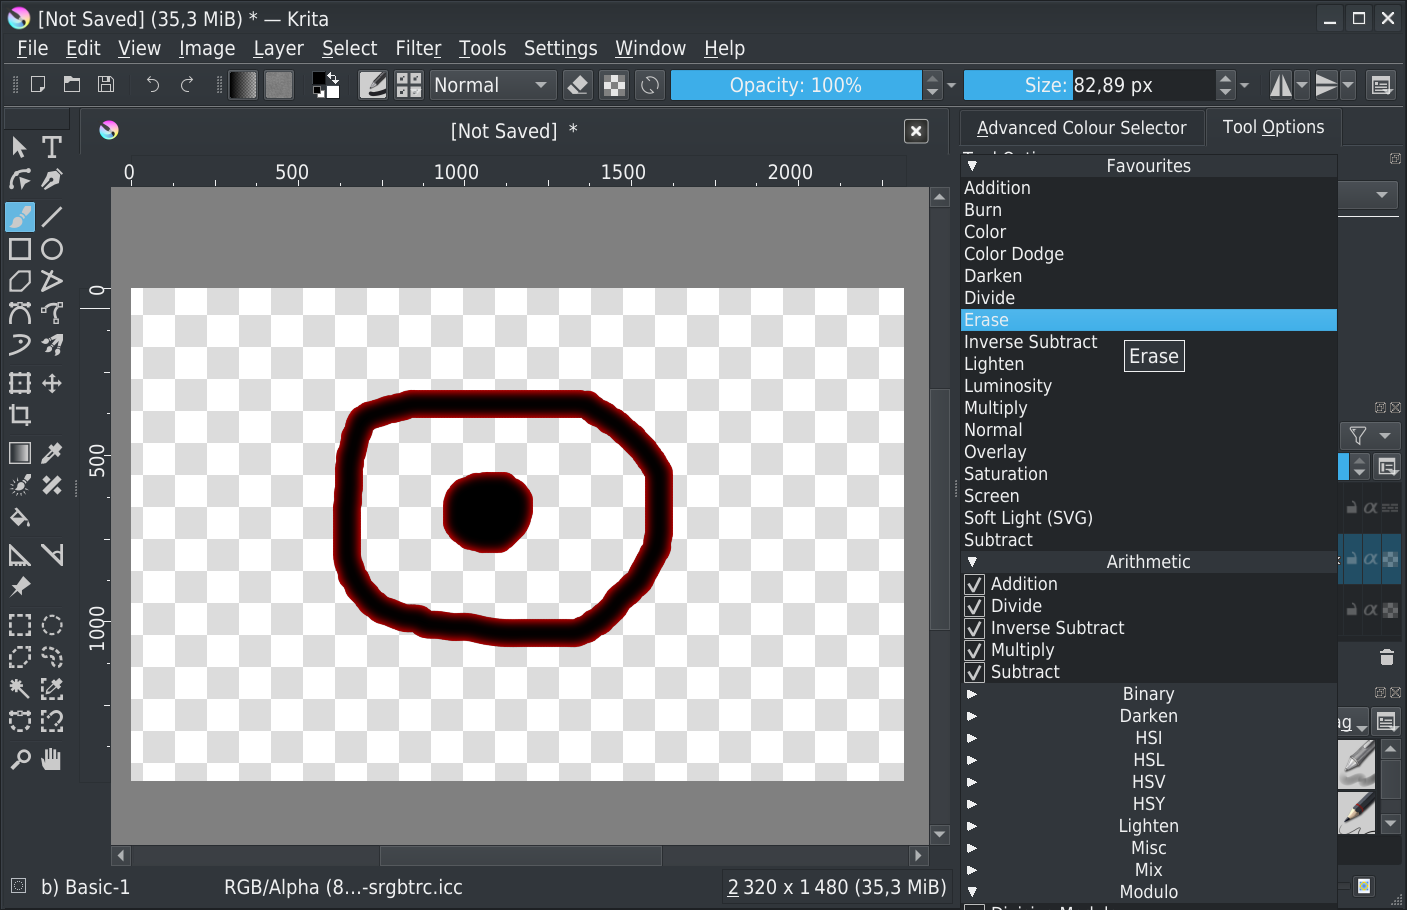Uncheck the Multiply checkbox under Arithmetic

[975, 650]
